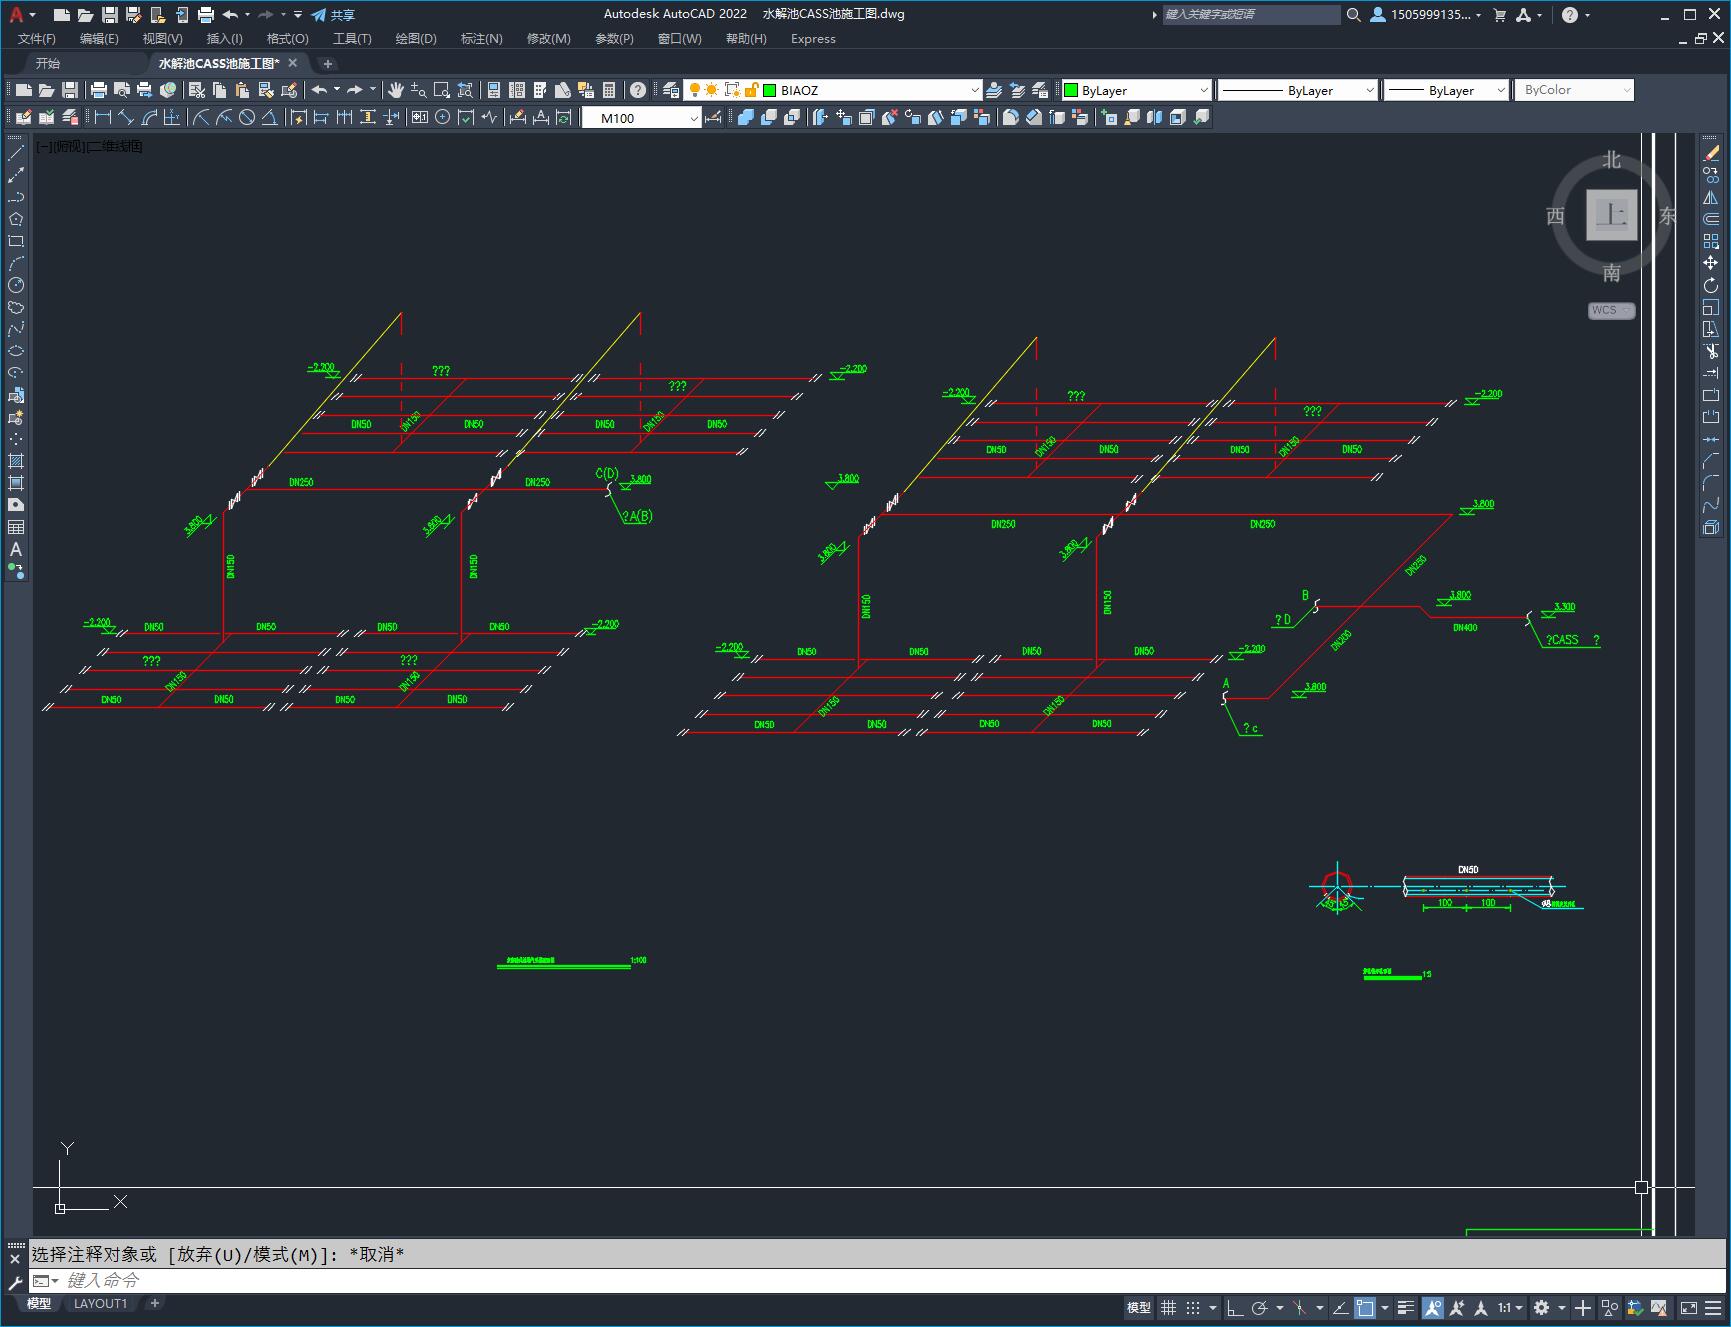Select the Line draw tool
This screenshot has width=1731, height=1327.
pos(16,153)
